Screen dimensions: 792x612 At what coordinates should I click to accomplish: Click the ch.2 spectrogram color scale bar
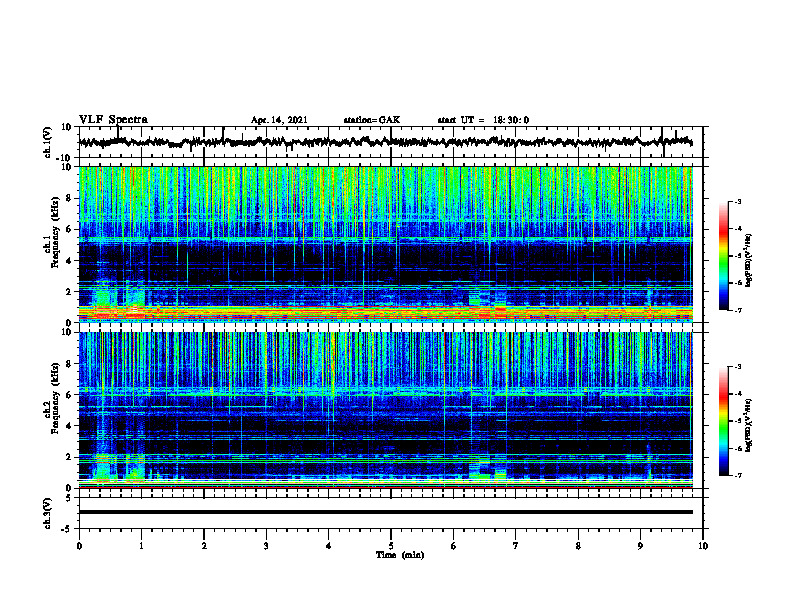tap(723, 421)
